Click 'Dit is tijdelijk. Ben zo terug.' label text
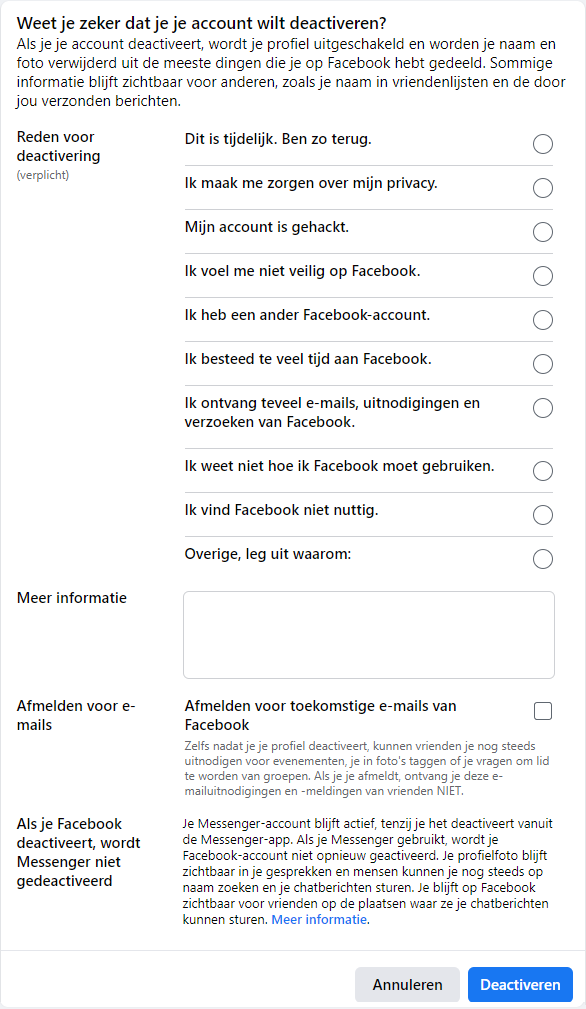The height and width of the screenshot is (1009, 586). [278, 140]
